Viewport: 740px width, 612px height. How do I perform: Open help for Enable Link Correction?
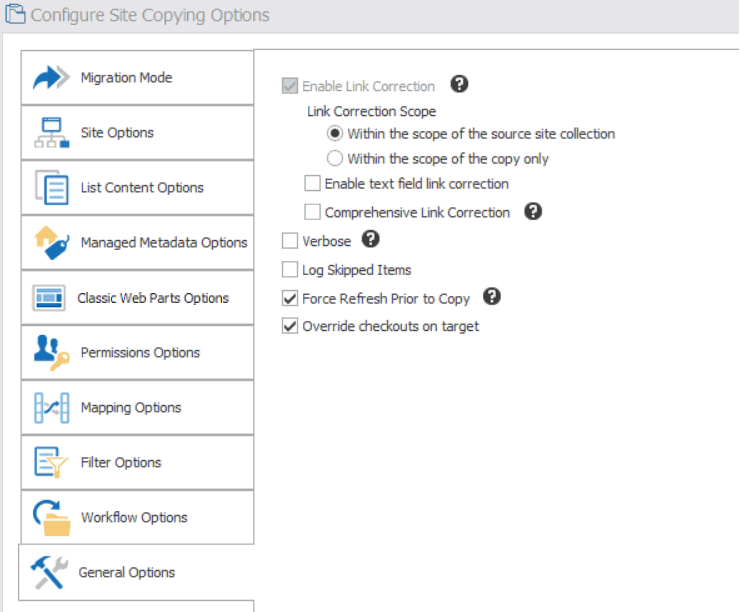(x=459, y=85)
